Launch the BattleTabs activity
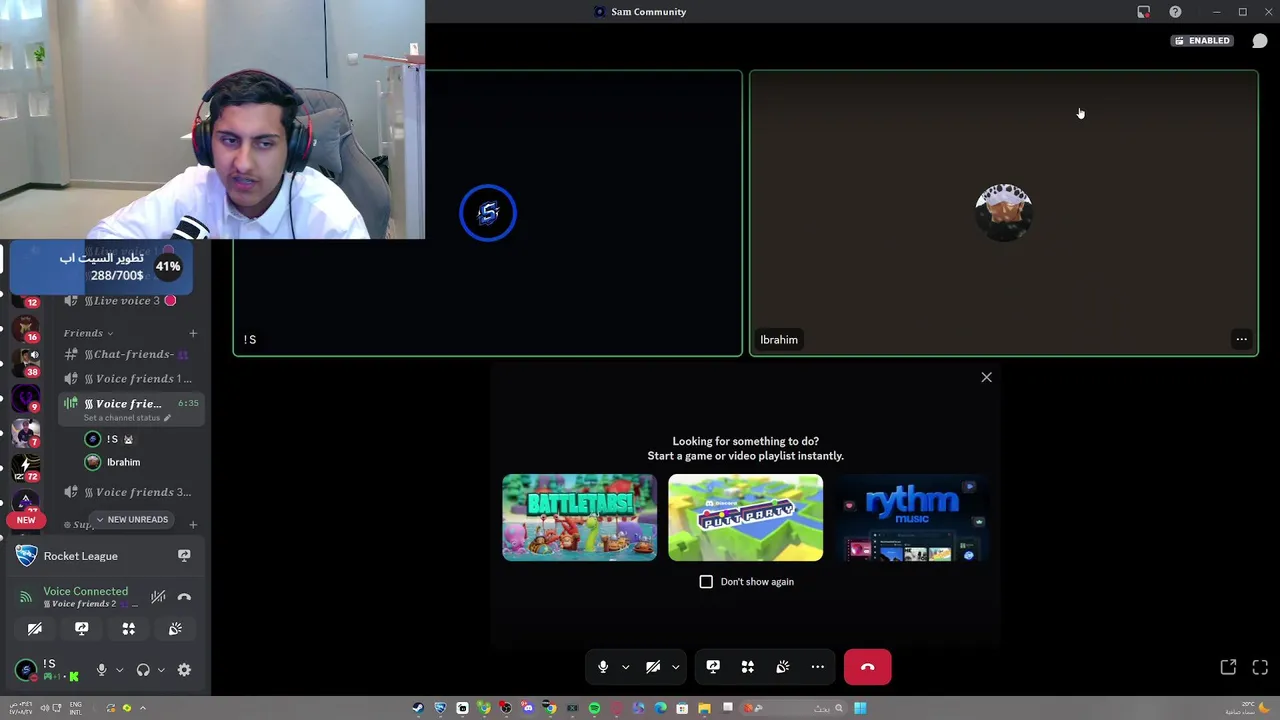This screenshot has width=1280, height=720. [x=579, y=517]
